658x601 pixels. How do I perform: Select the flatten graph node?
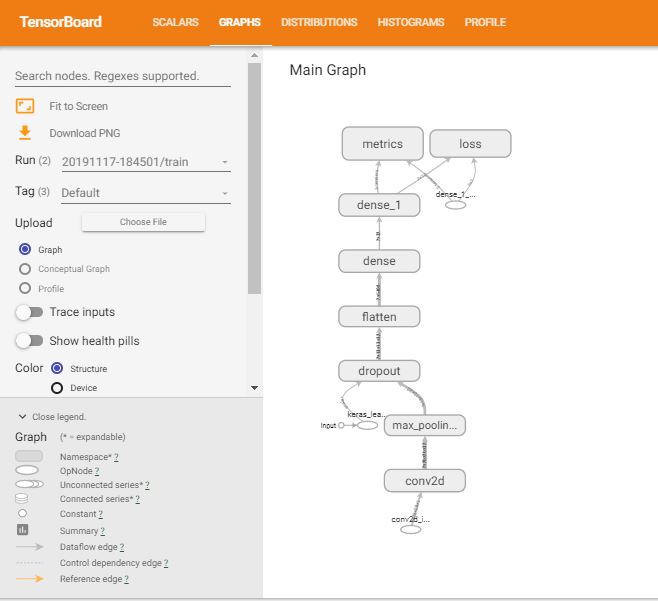pyautogui.click(x=379, y=316)
